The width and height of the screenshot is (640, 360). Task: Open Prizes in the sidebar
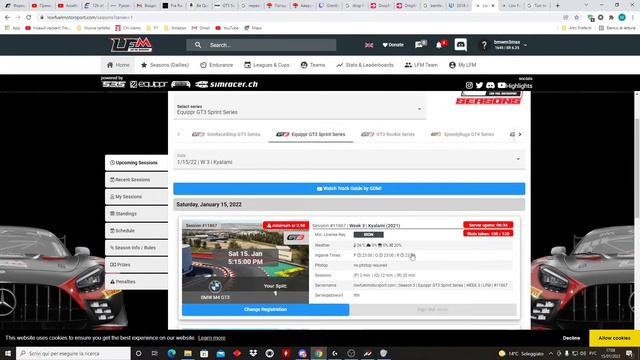point(136,265)
